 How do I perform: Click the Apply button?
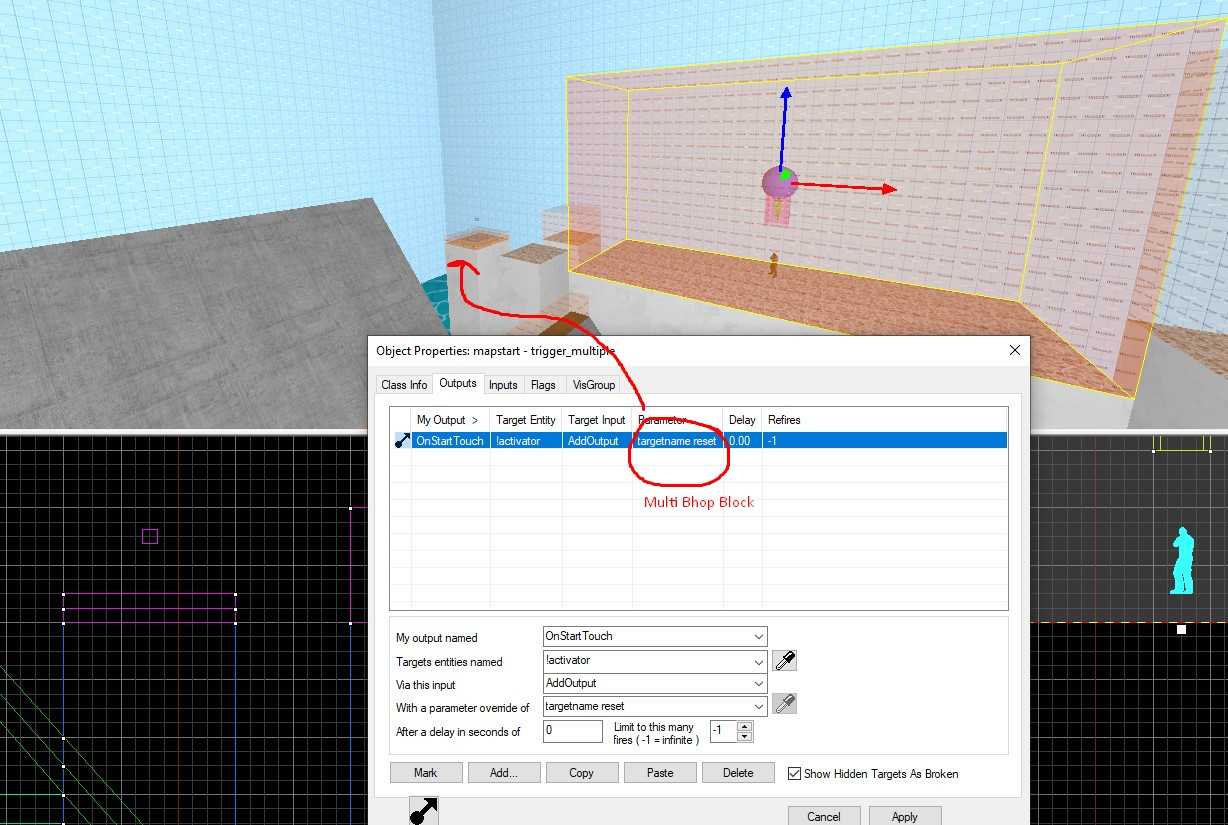(904, 816)
